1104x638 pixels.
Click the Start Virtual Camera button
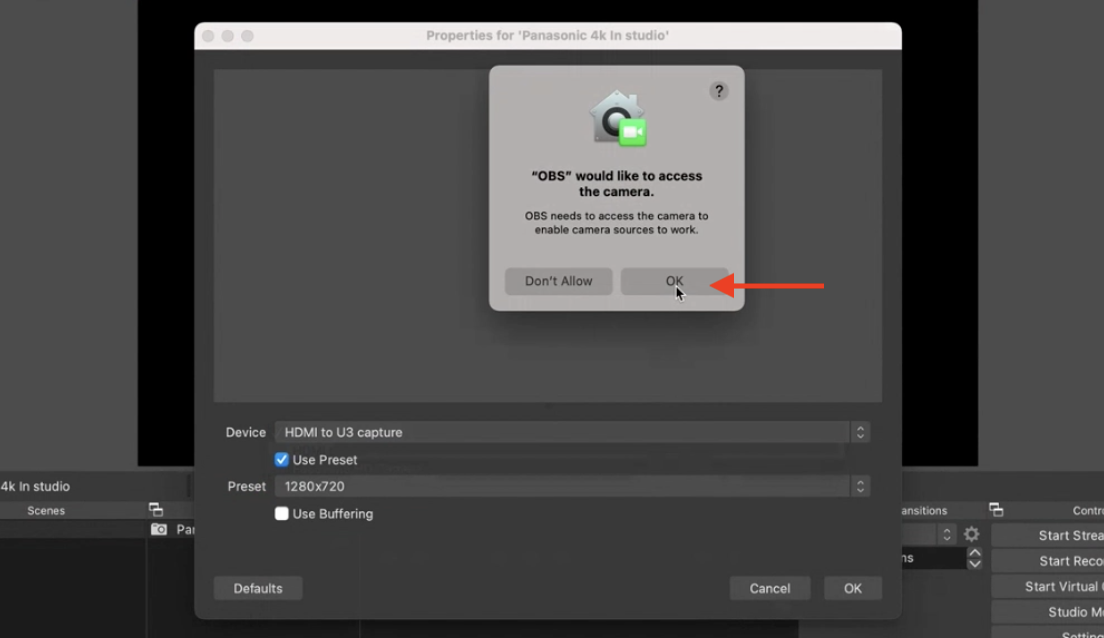point(1048,587)
